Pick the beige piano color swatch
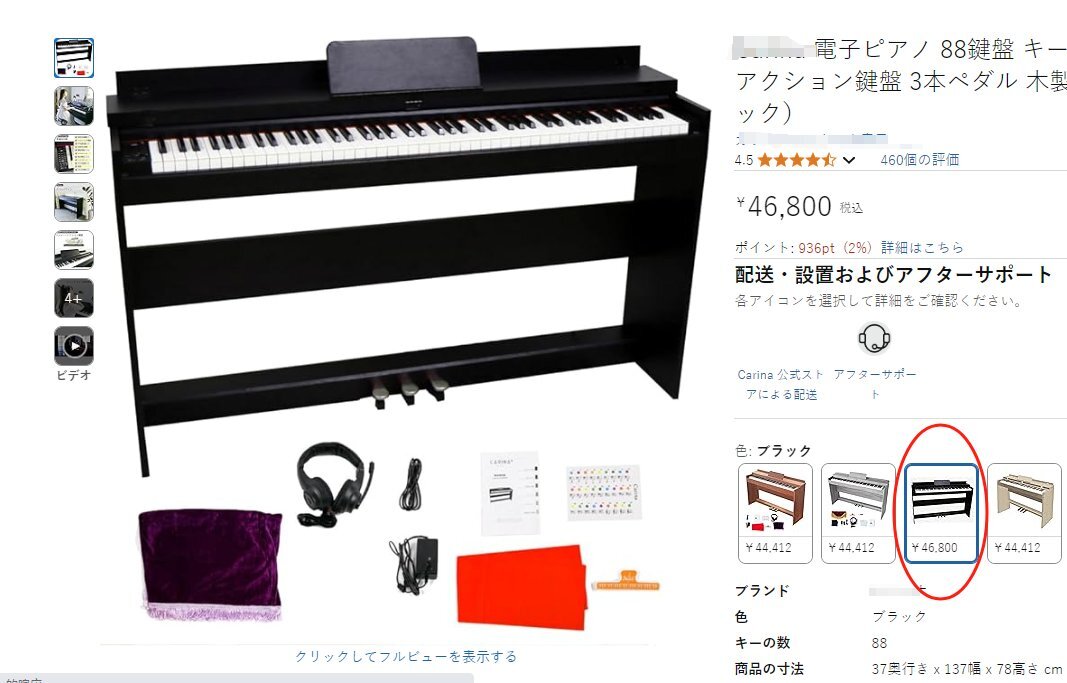 click(1024, 514)
